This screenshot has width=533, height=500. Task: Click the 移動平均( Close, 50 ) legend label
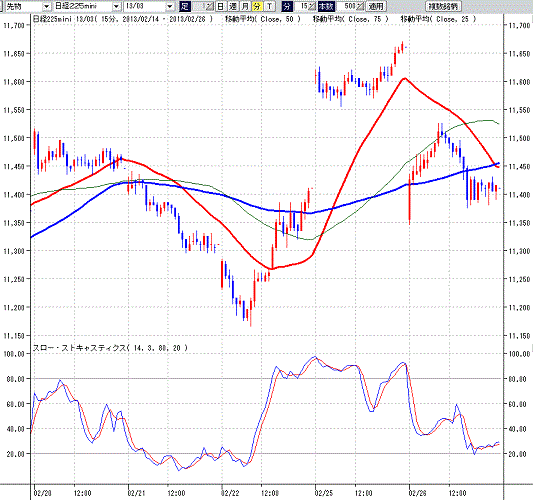click(x=263, y=19)
